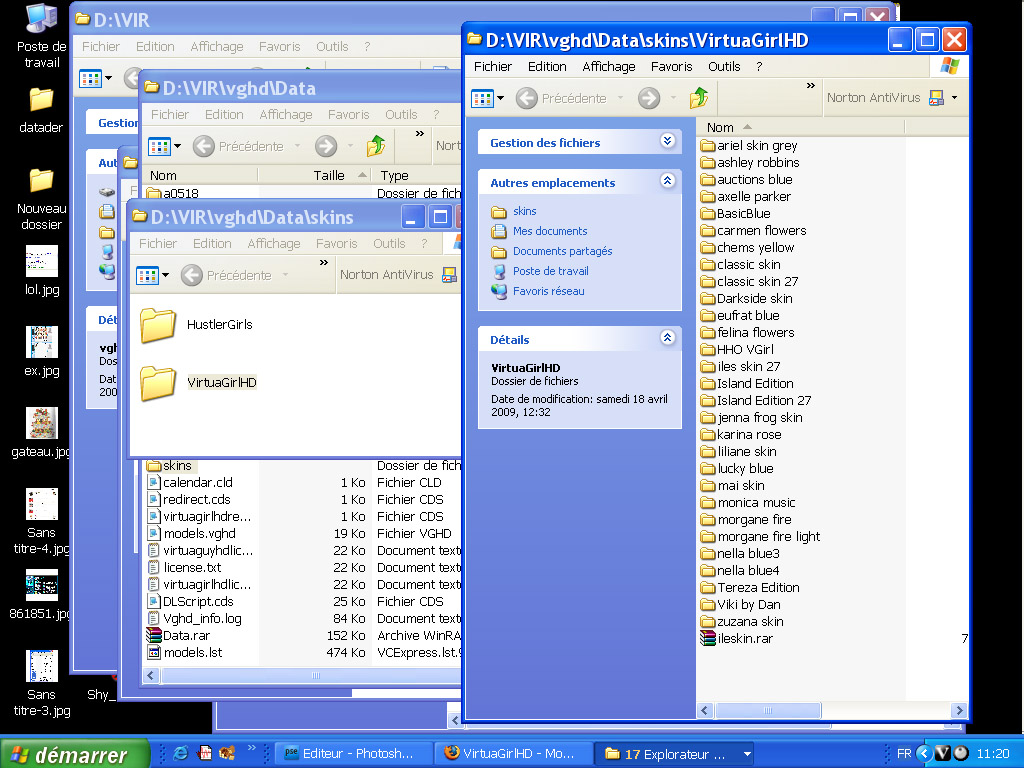Sort files by the Nom column header
This screenshot has width=1024, height=768.
(720, 127)
